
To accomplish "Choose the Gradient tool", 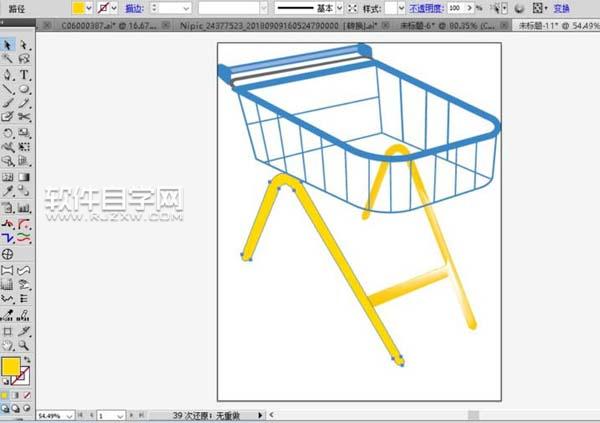I will [24, 177].
